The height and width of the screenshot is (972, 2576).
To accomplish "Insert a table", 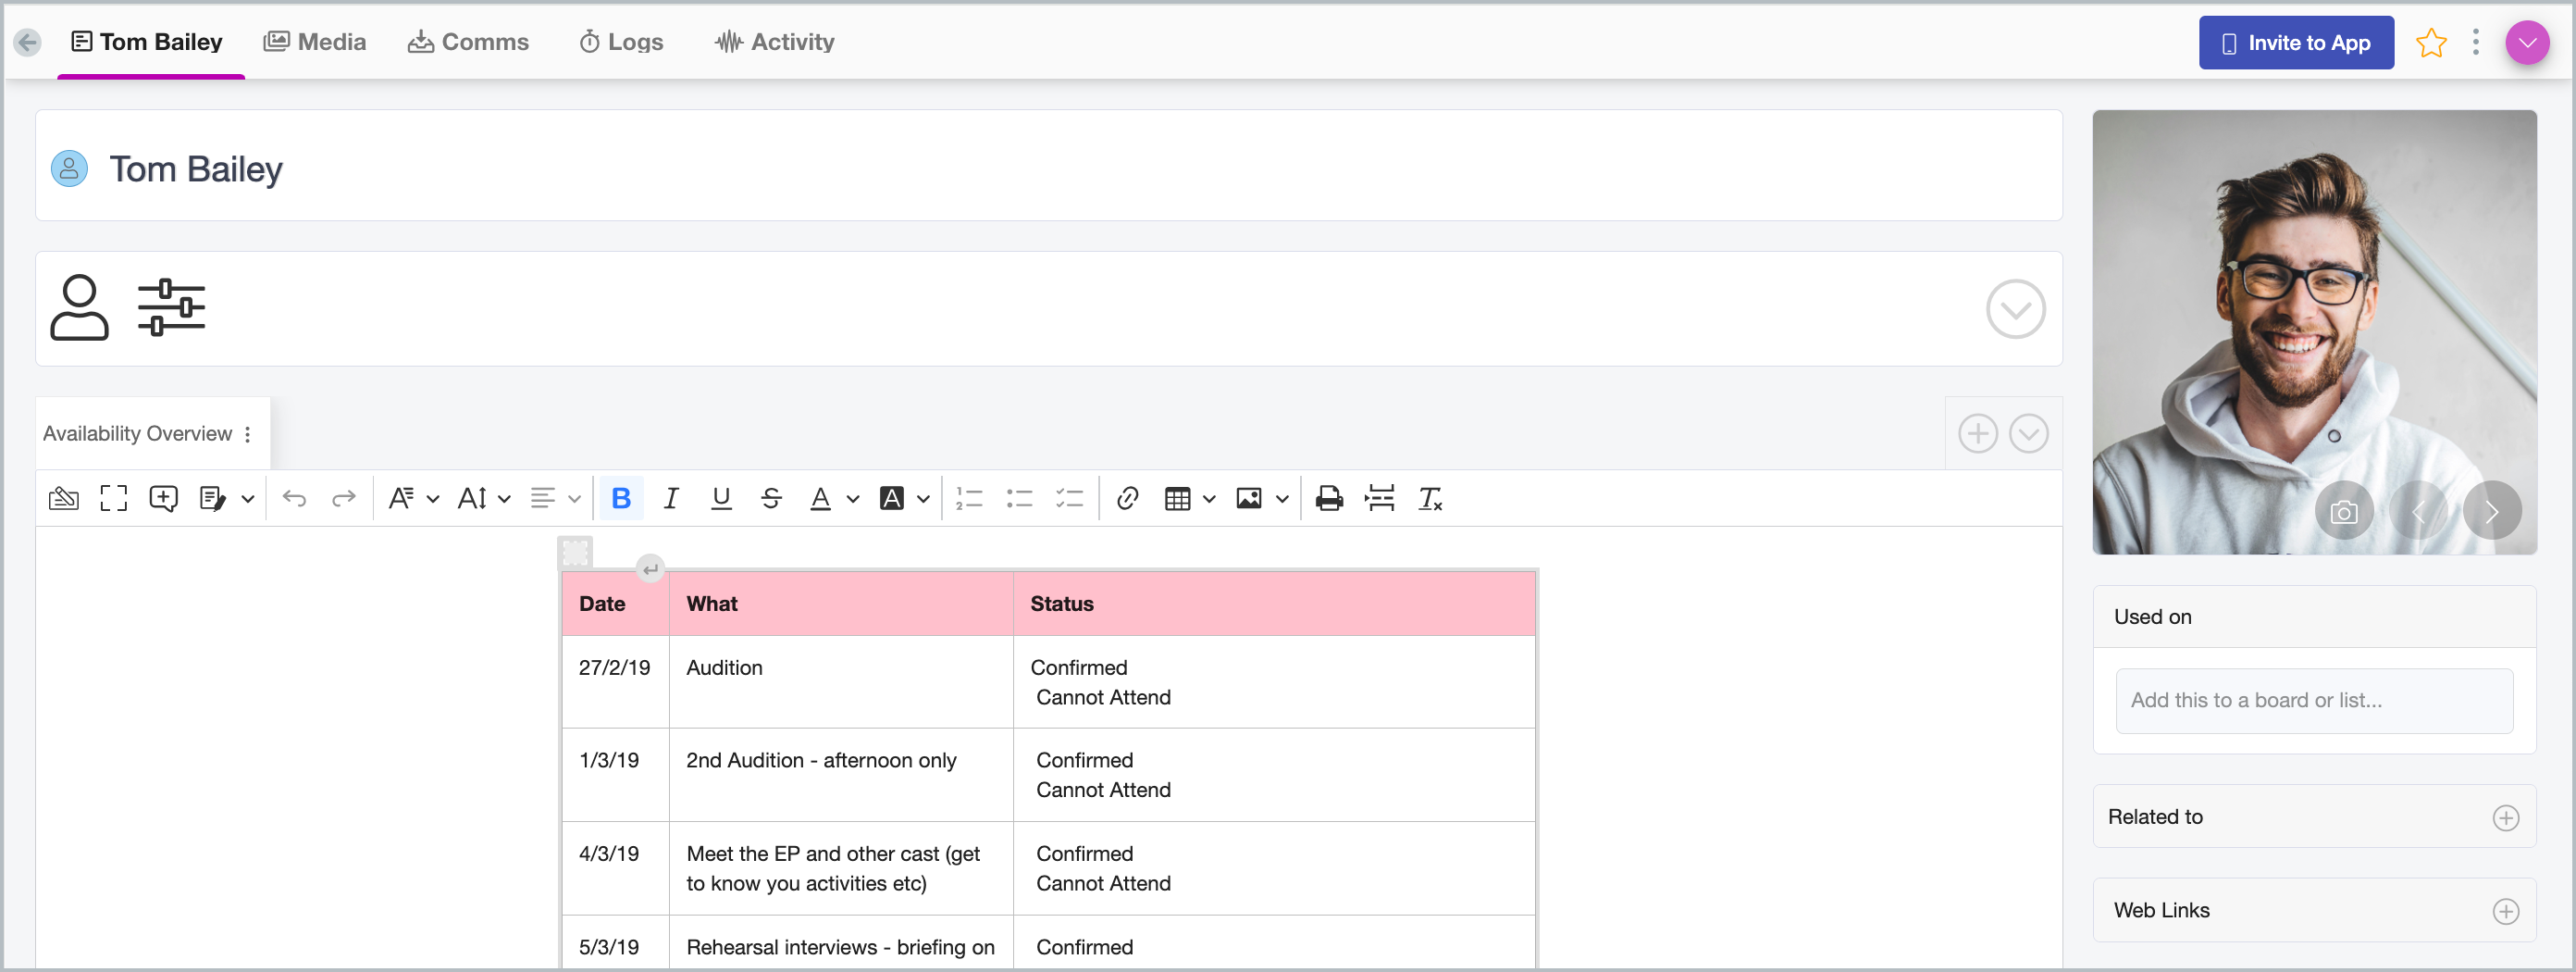I will [1177, 499].
